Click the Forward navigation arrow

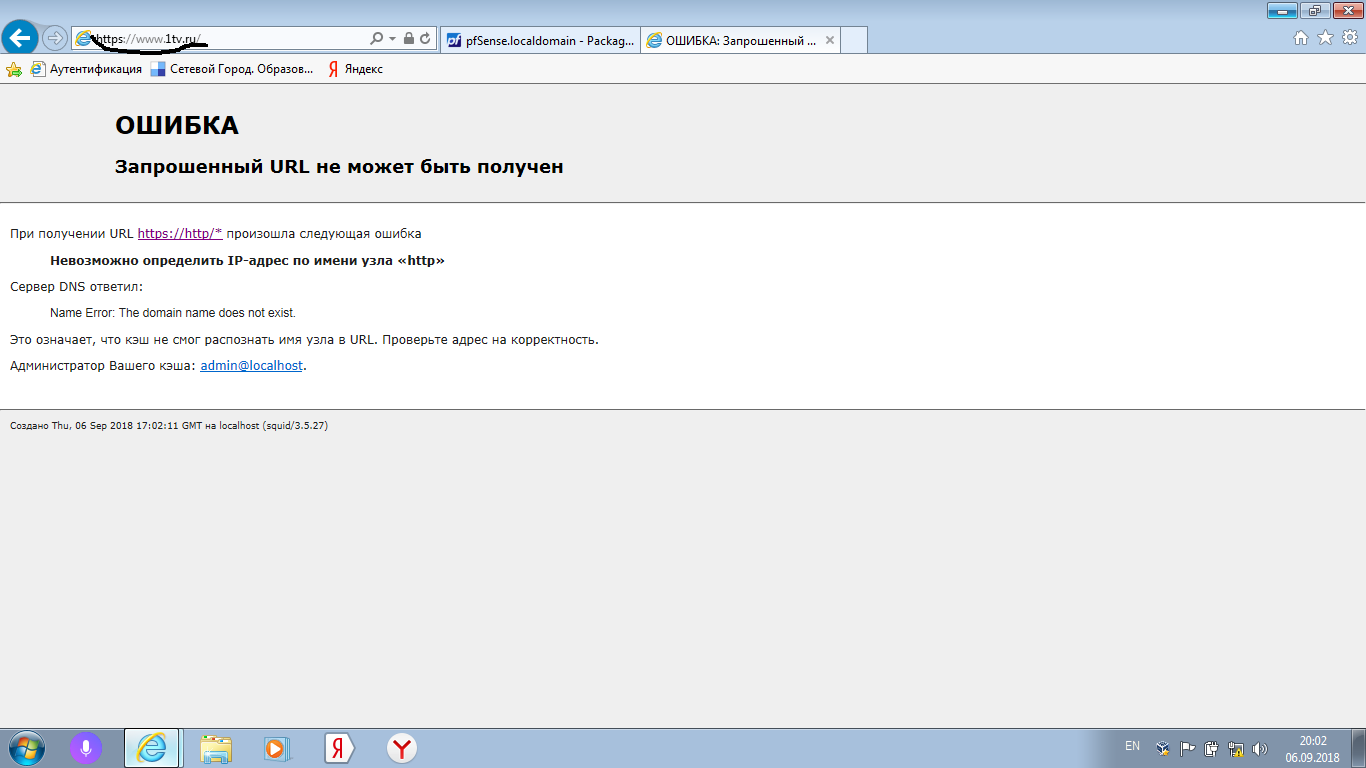point(55,38)
